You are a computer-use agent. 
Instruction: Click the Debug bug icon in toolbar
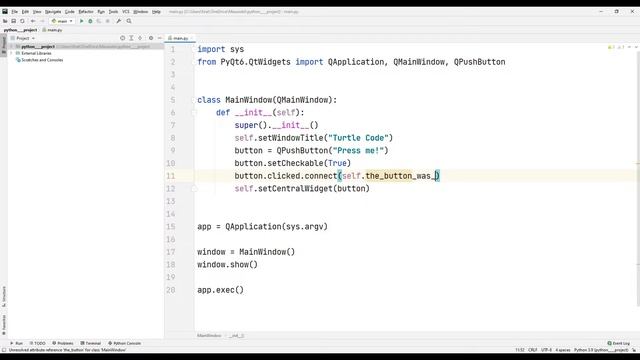click(x=90, y=21)
